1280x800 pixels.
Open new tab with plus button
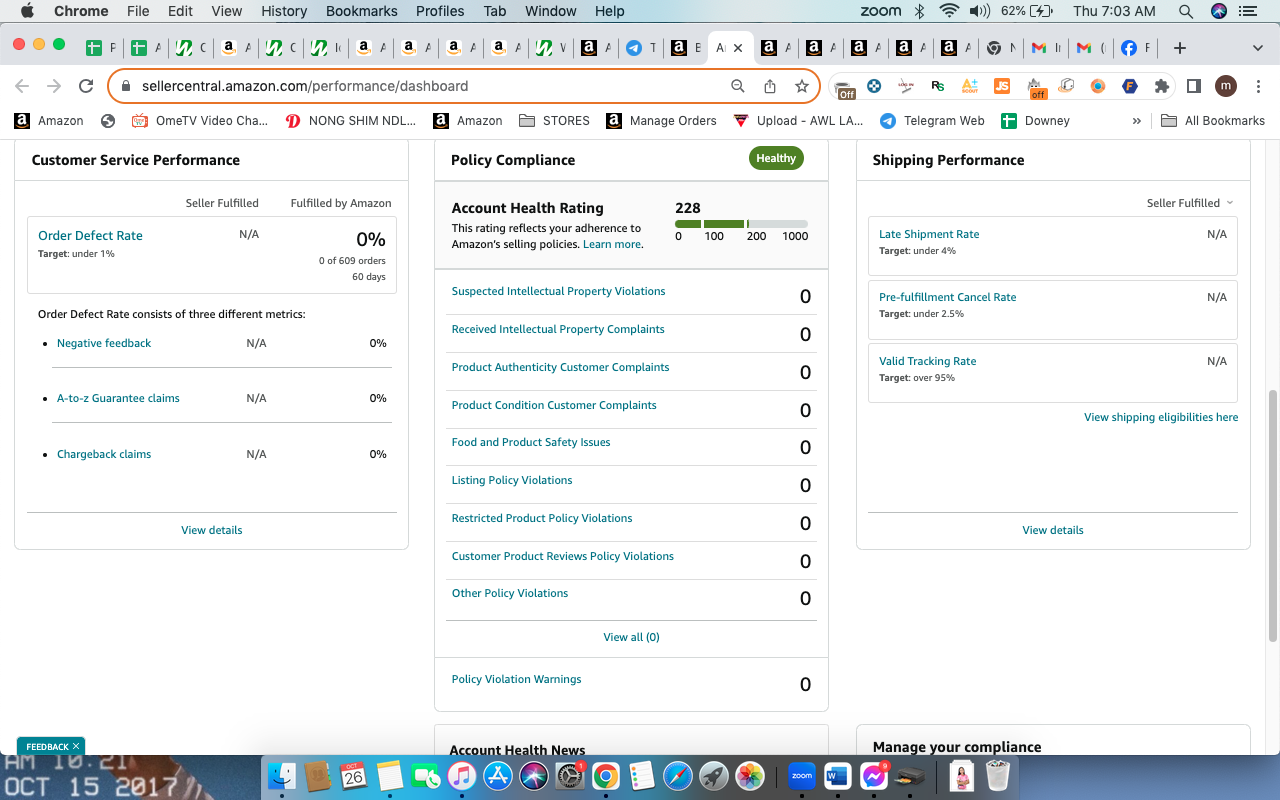click(x=1180, y=48)
